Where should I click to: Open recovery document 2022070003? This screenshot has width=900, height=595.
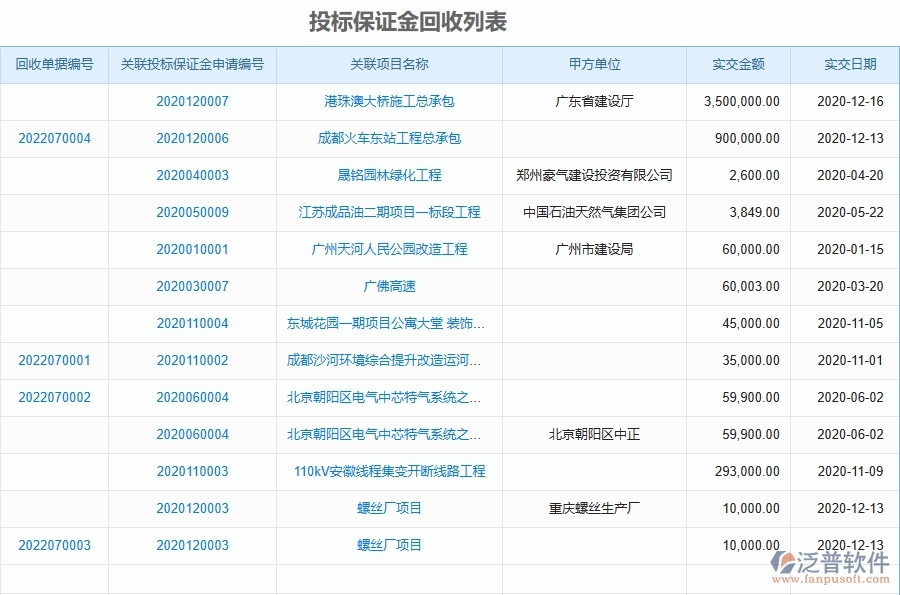[55, 545]
